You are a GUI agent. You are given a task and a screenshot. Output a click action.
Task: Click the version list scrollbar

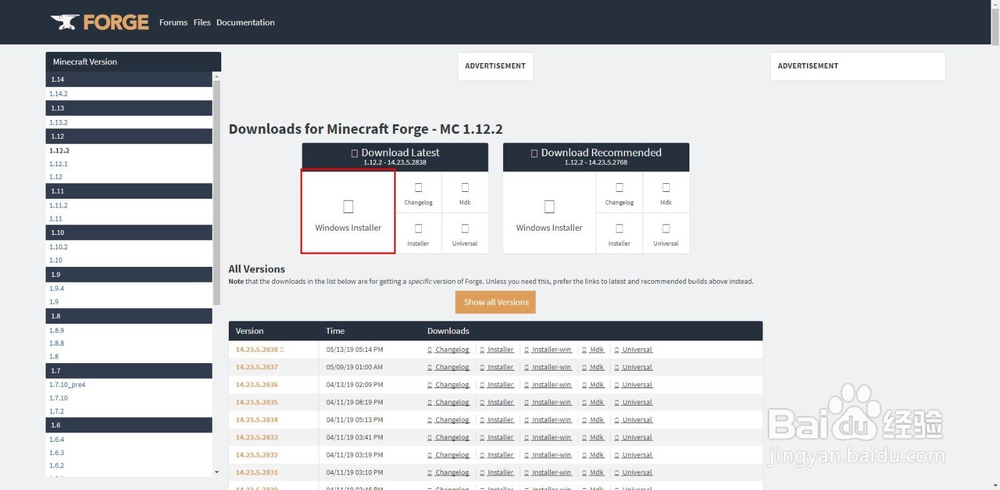click(217, 191)
